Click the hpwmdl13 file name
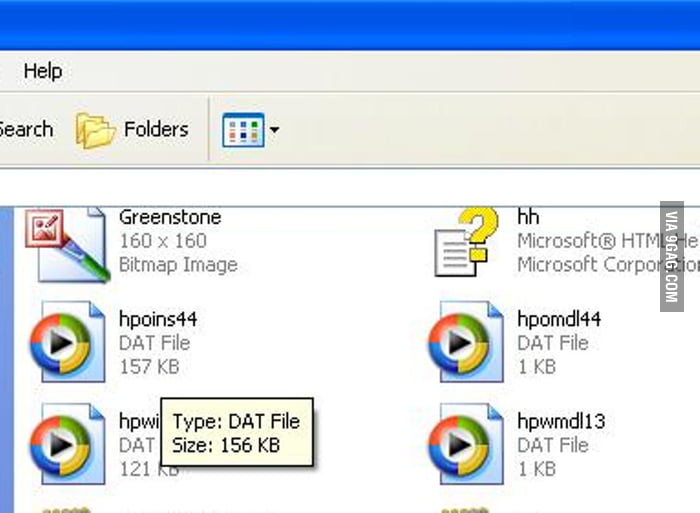The width and height of the screenshot is (700, 513). click(561, 421)
